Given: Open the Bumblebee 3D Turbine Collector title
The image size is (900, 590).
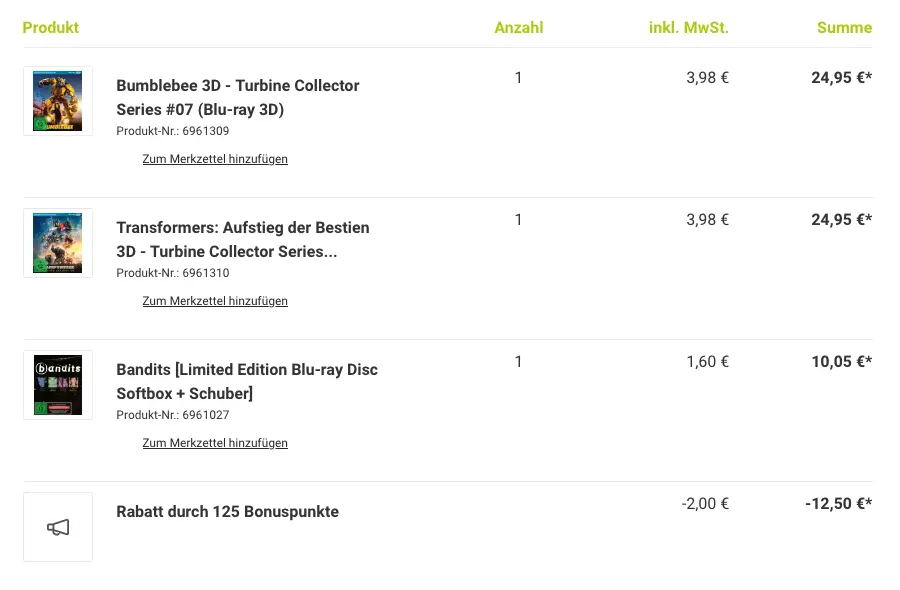Looking at the screenshot, I should tap(238, 98).
